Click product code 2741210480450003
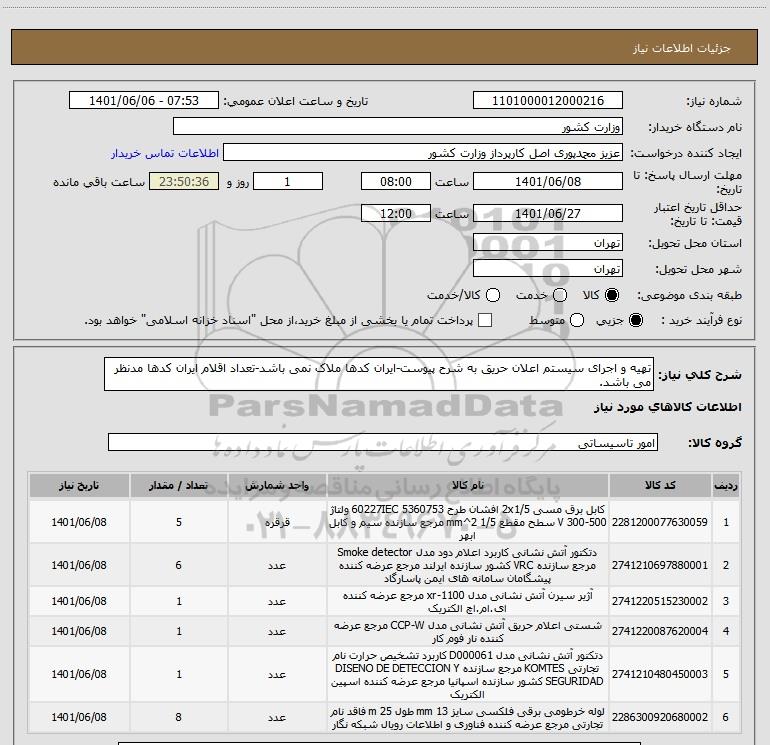770x745 pixels. [660, 674]
